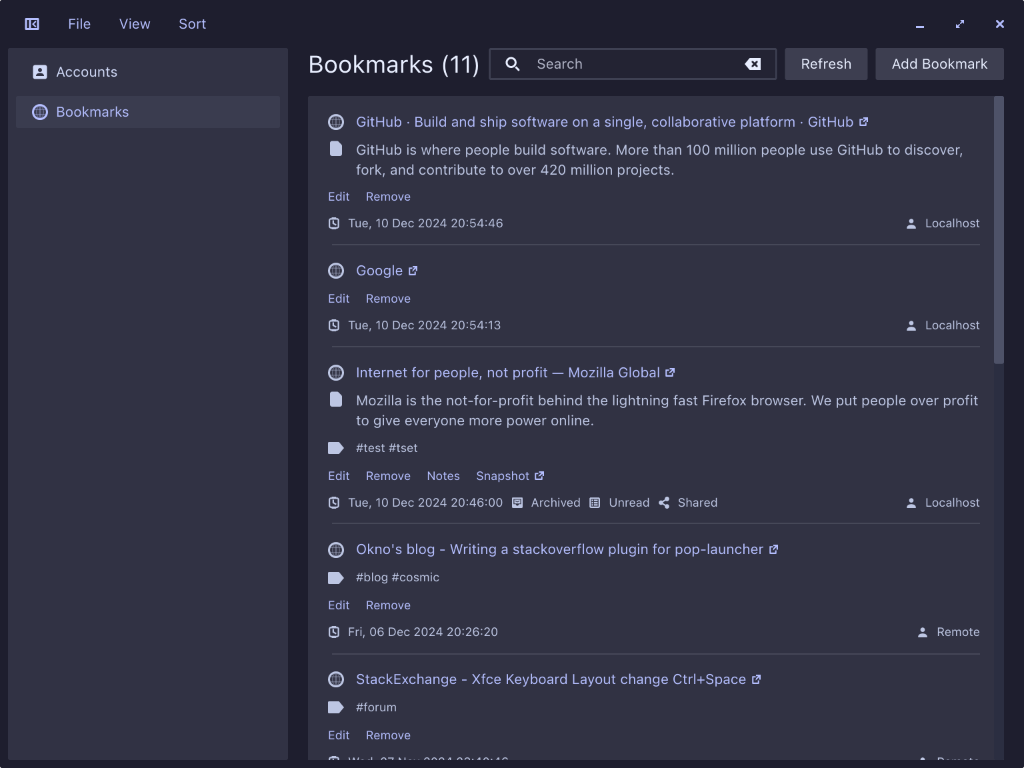Click the Shared status icon
This screenshot has width=1024, height=768.
[x=664, y=503]
